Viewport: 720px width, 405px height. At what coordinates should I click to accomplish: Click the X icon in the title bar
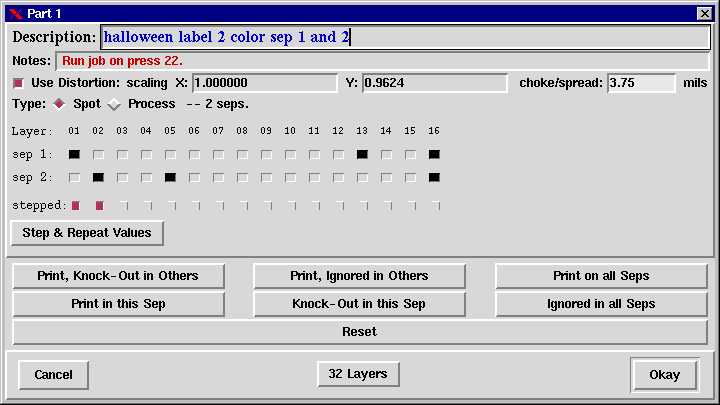click(15, 13)
